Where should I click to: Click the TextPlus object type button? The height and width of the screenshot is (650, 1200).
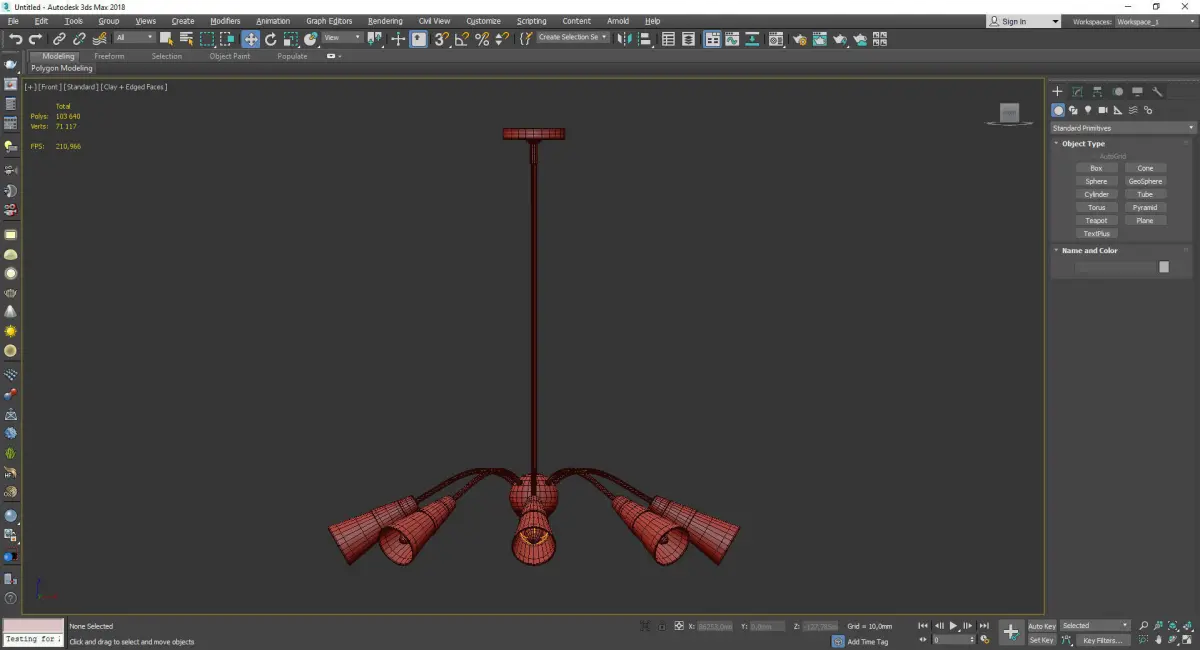coord(1096,234)
